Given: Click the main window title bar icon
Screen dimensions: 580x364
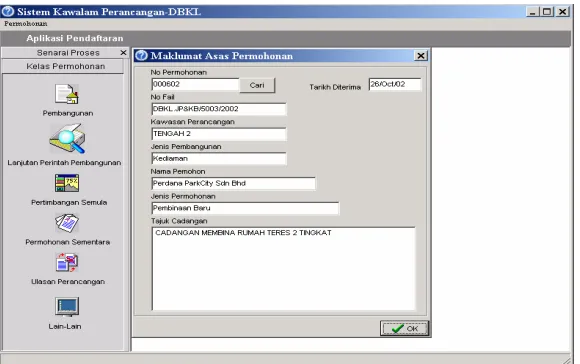Looking at the screenshot, I should point(8,11).
